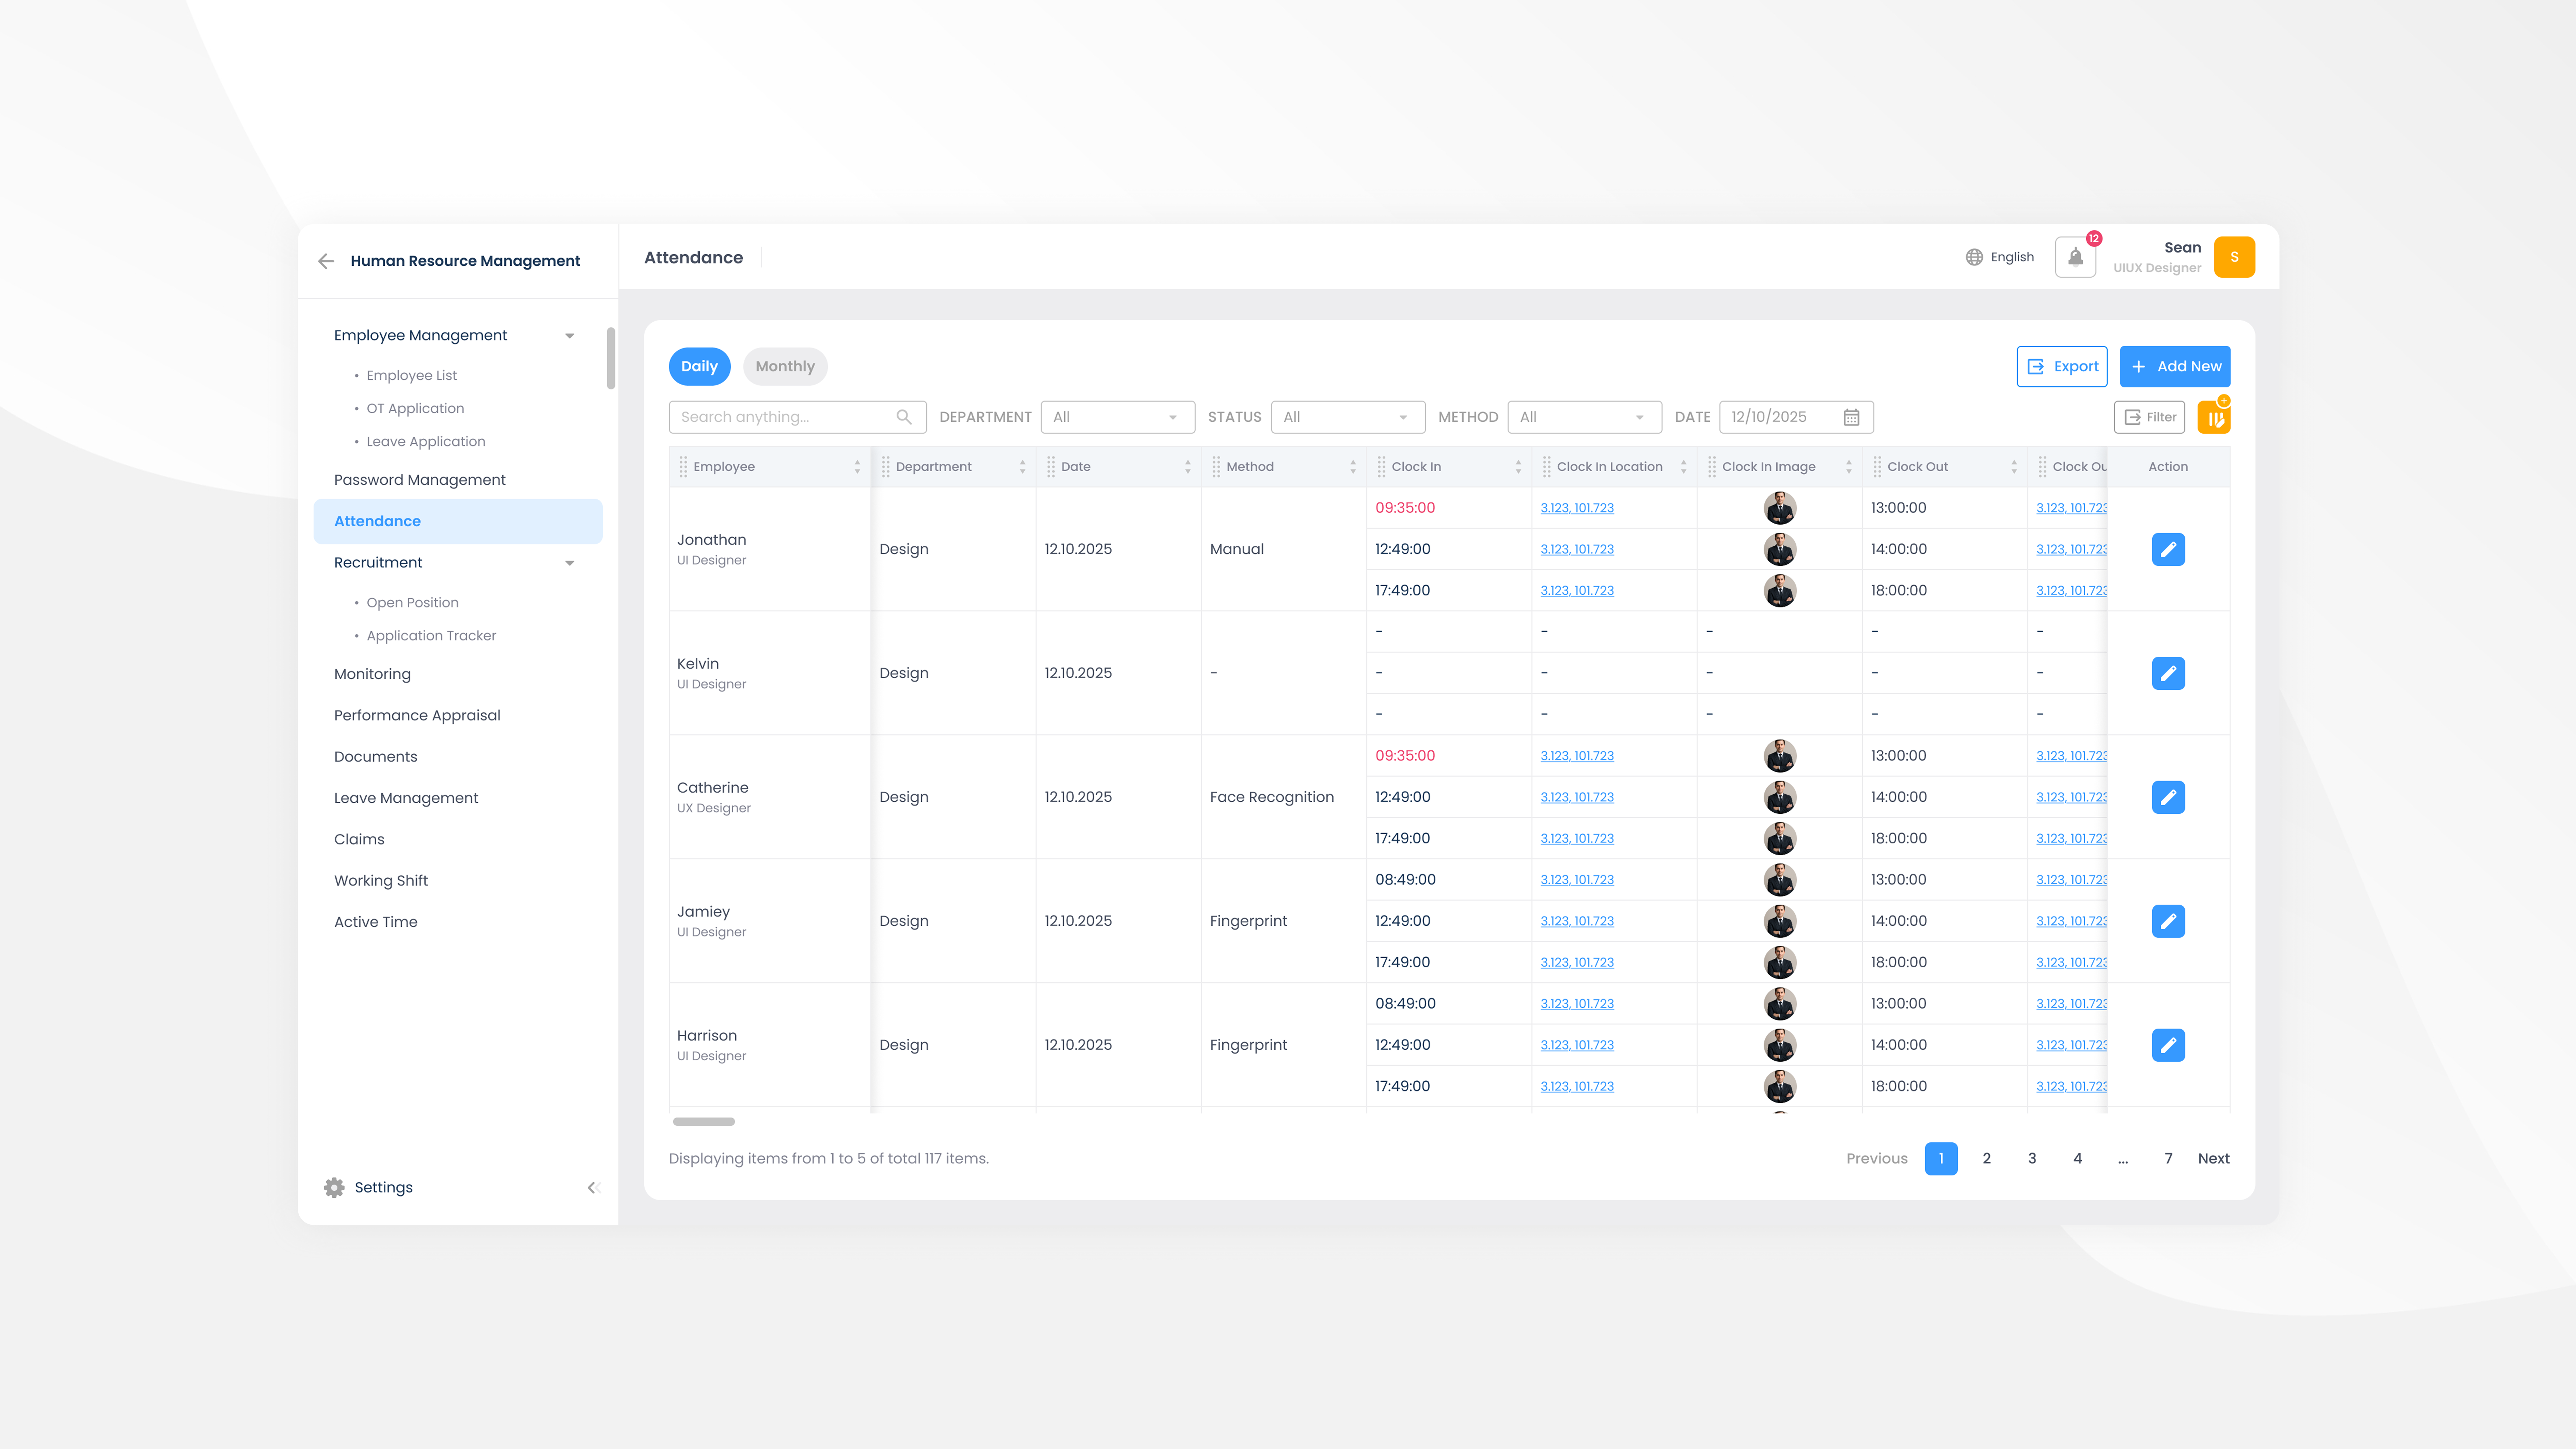Edit Jamiey's attendance record
Screen dimensions: 2576x1449
(x=2168, y=921)
